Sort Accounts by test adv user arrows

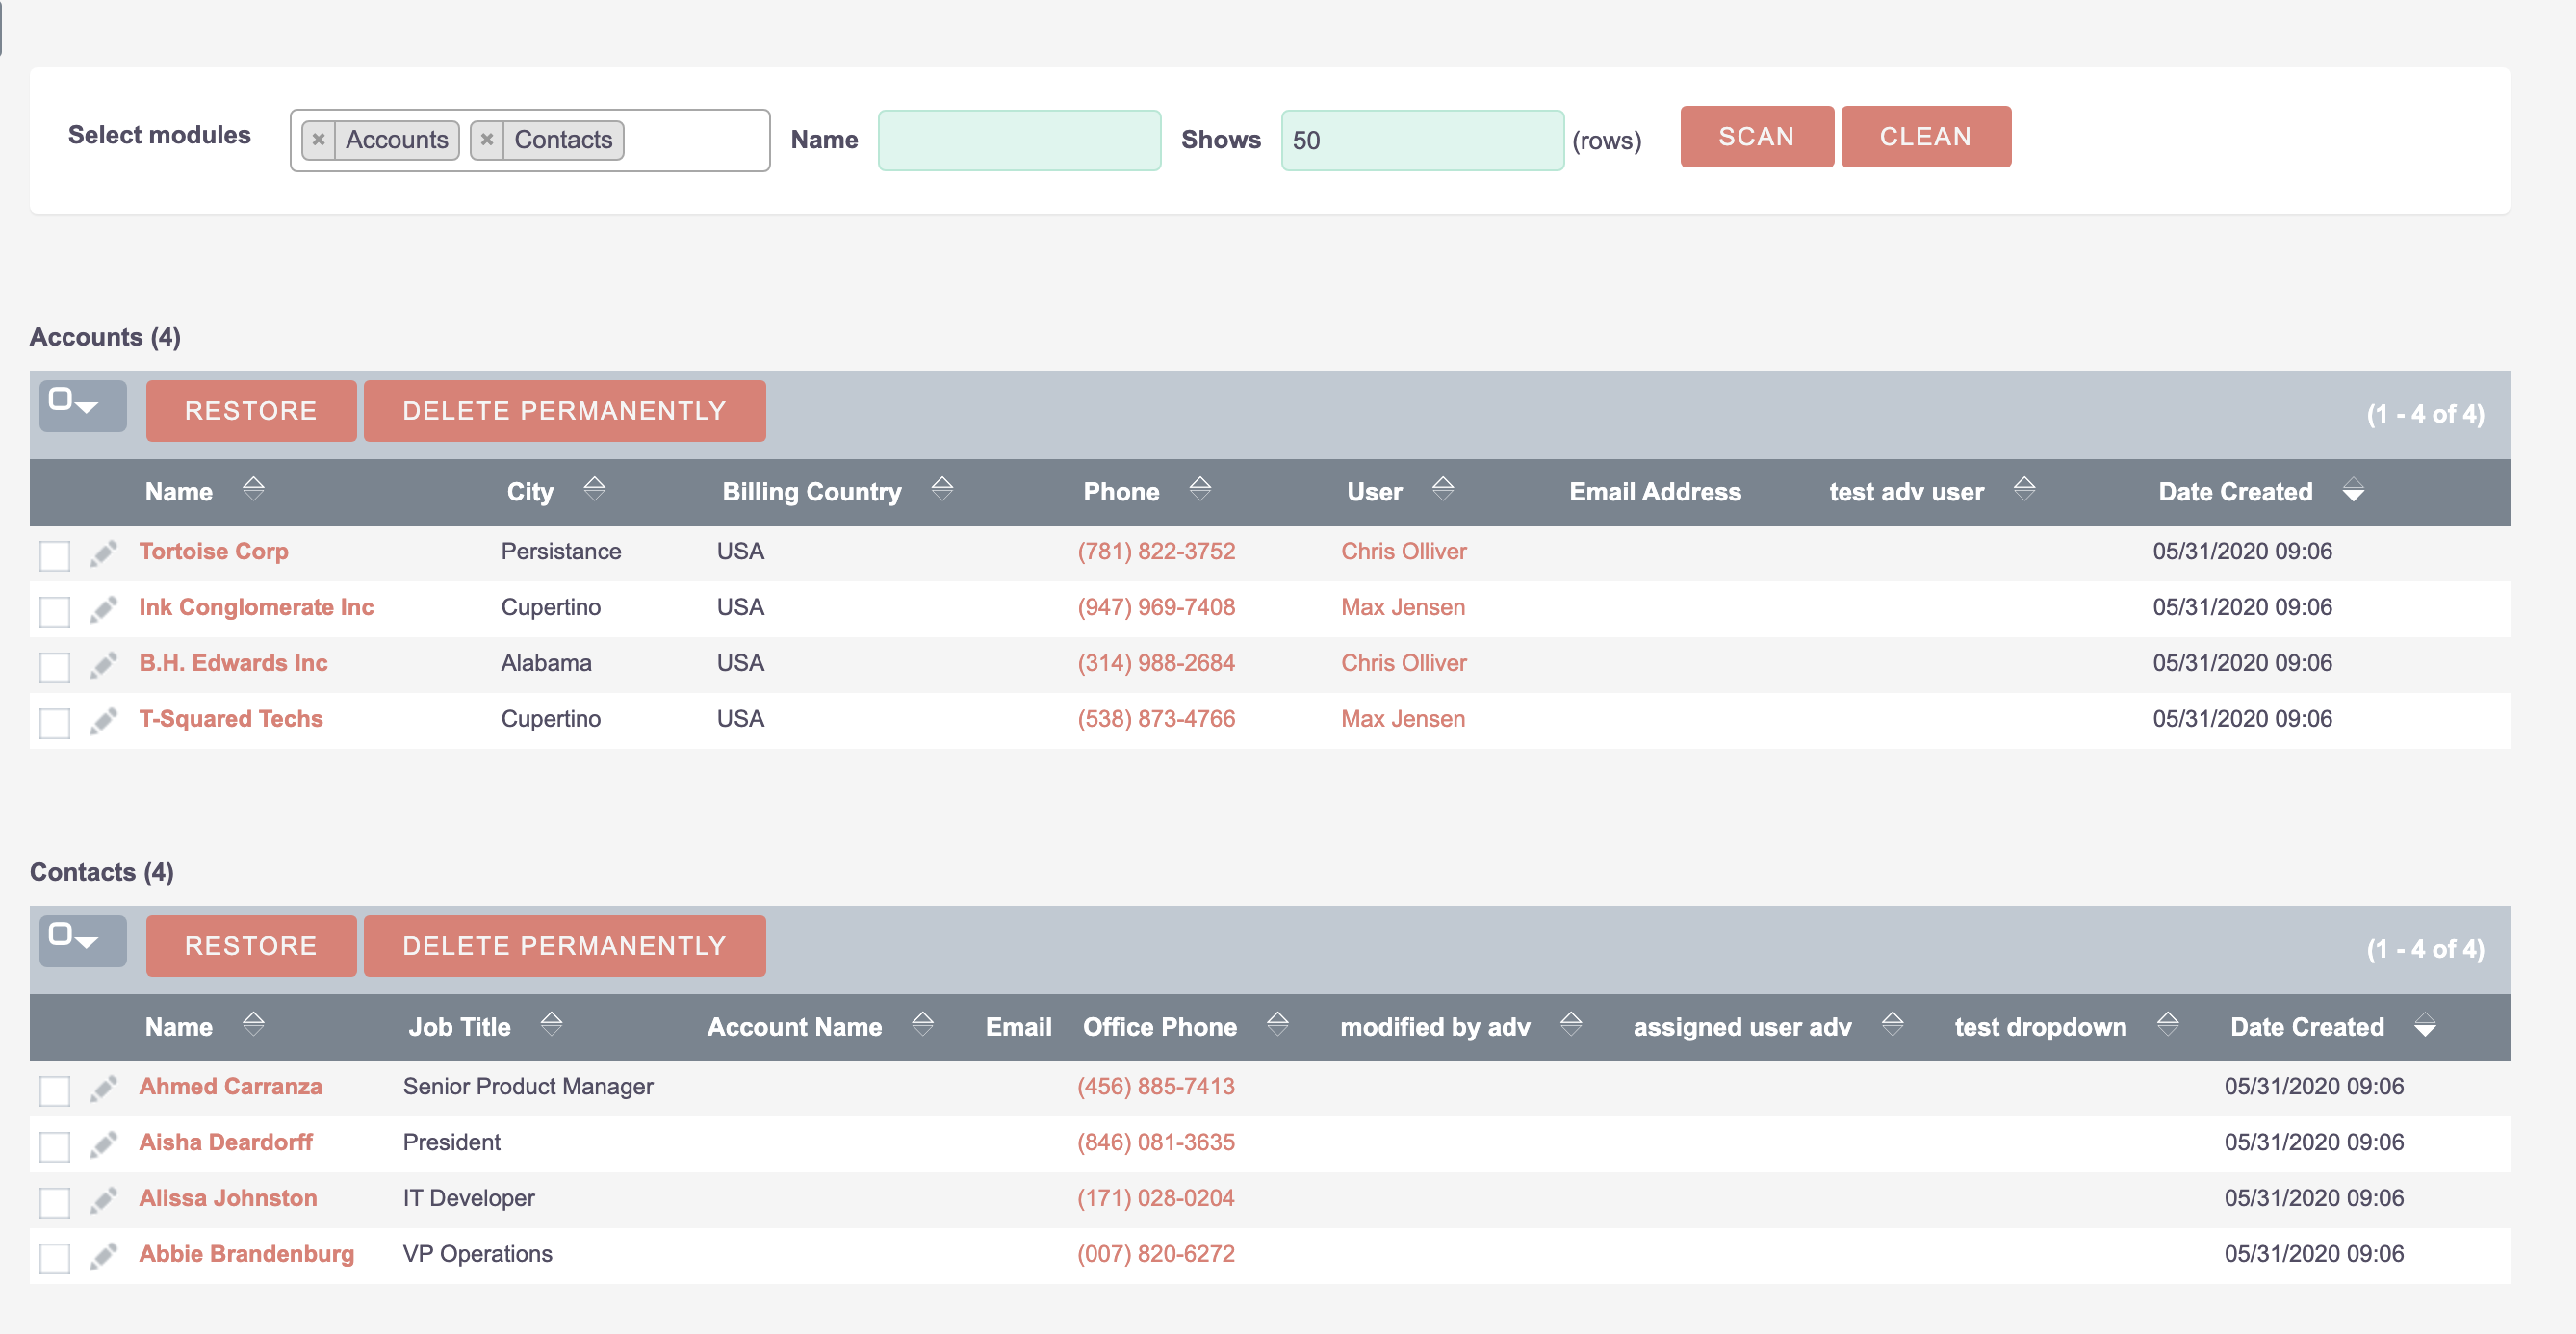click(x=2024, y=489)
